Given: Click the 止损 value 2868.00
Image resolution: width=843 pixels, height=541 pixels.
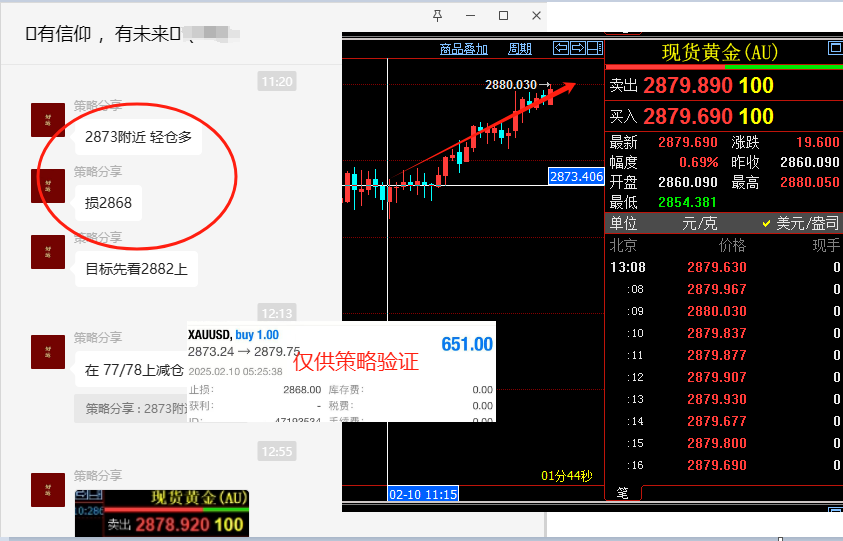Looking at the screenshot, I should [302, 390].
